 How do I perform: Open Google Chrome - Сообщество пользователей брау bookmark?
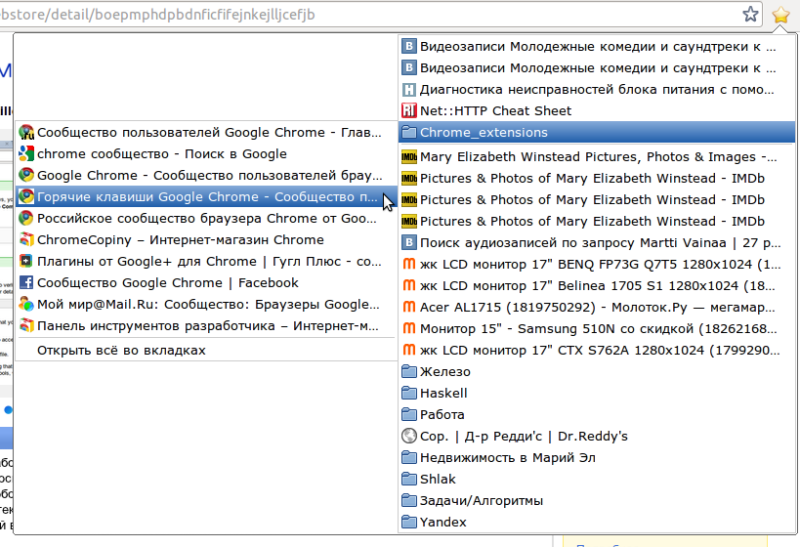point(207,175)
